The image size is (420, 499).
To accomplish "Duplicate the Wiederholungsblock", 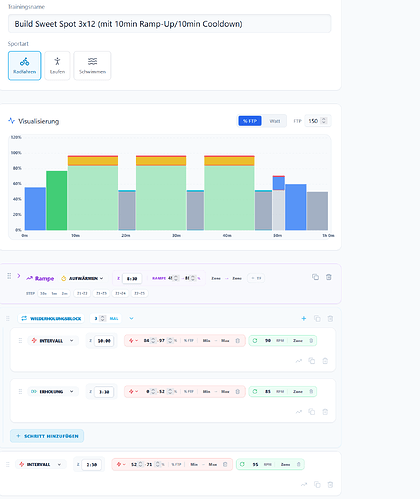I will [317, 319].
